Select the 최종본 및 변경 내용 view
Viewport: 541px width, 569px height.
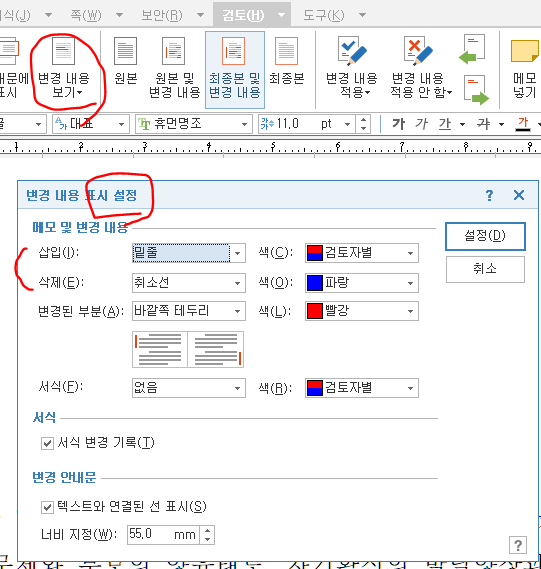pos(234,69)
